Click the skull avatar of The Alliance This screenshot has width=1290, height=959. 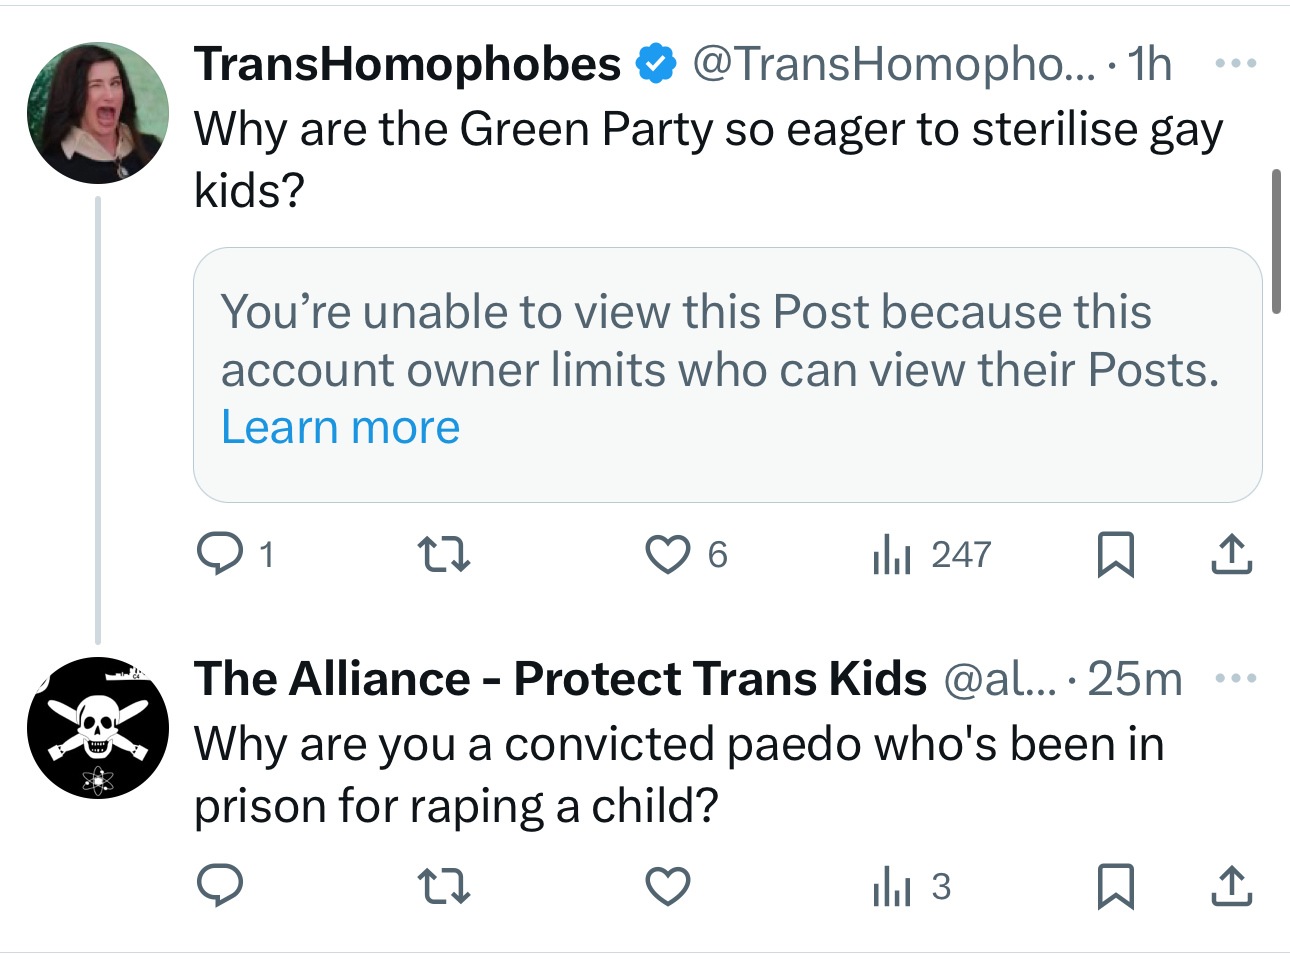98,727
